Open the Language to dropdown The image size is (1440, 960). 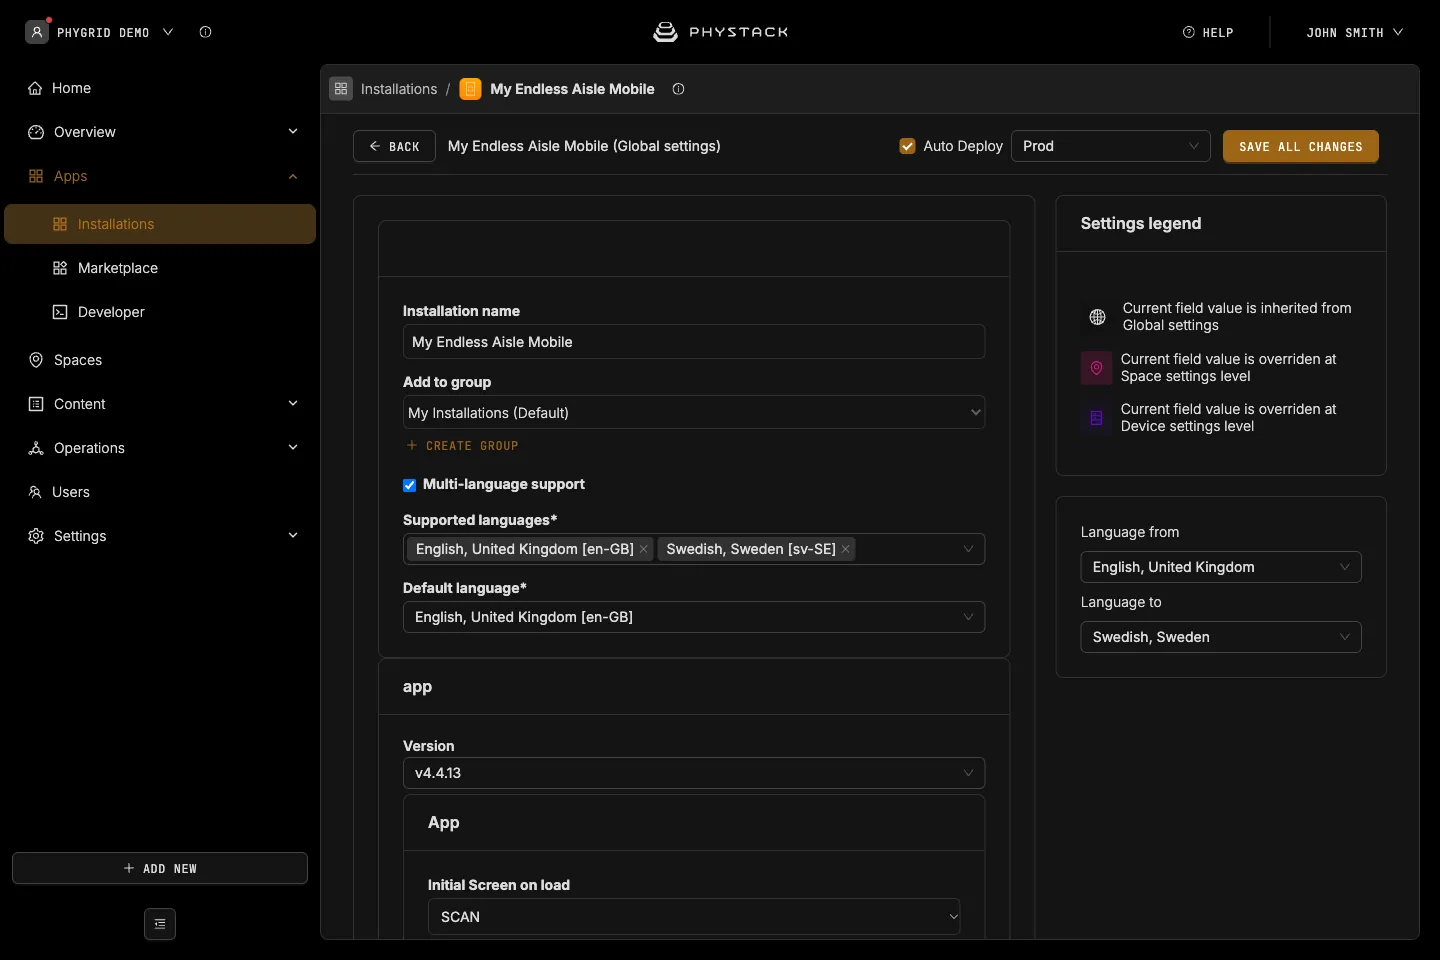1221,637
